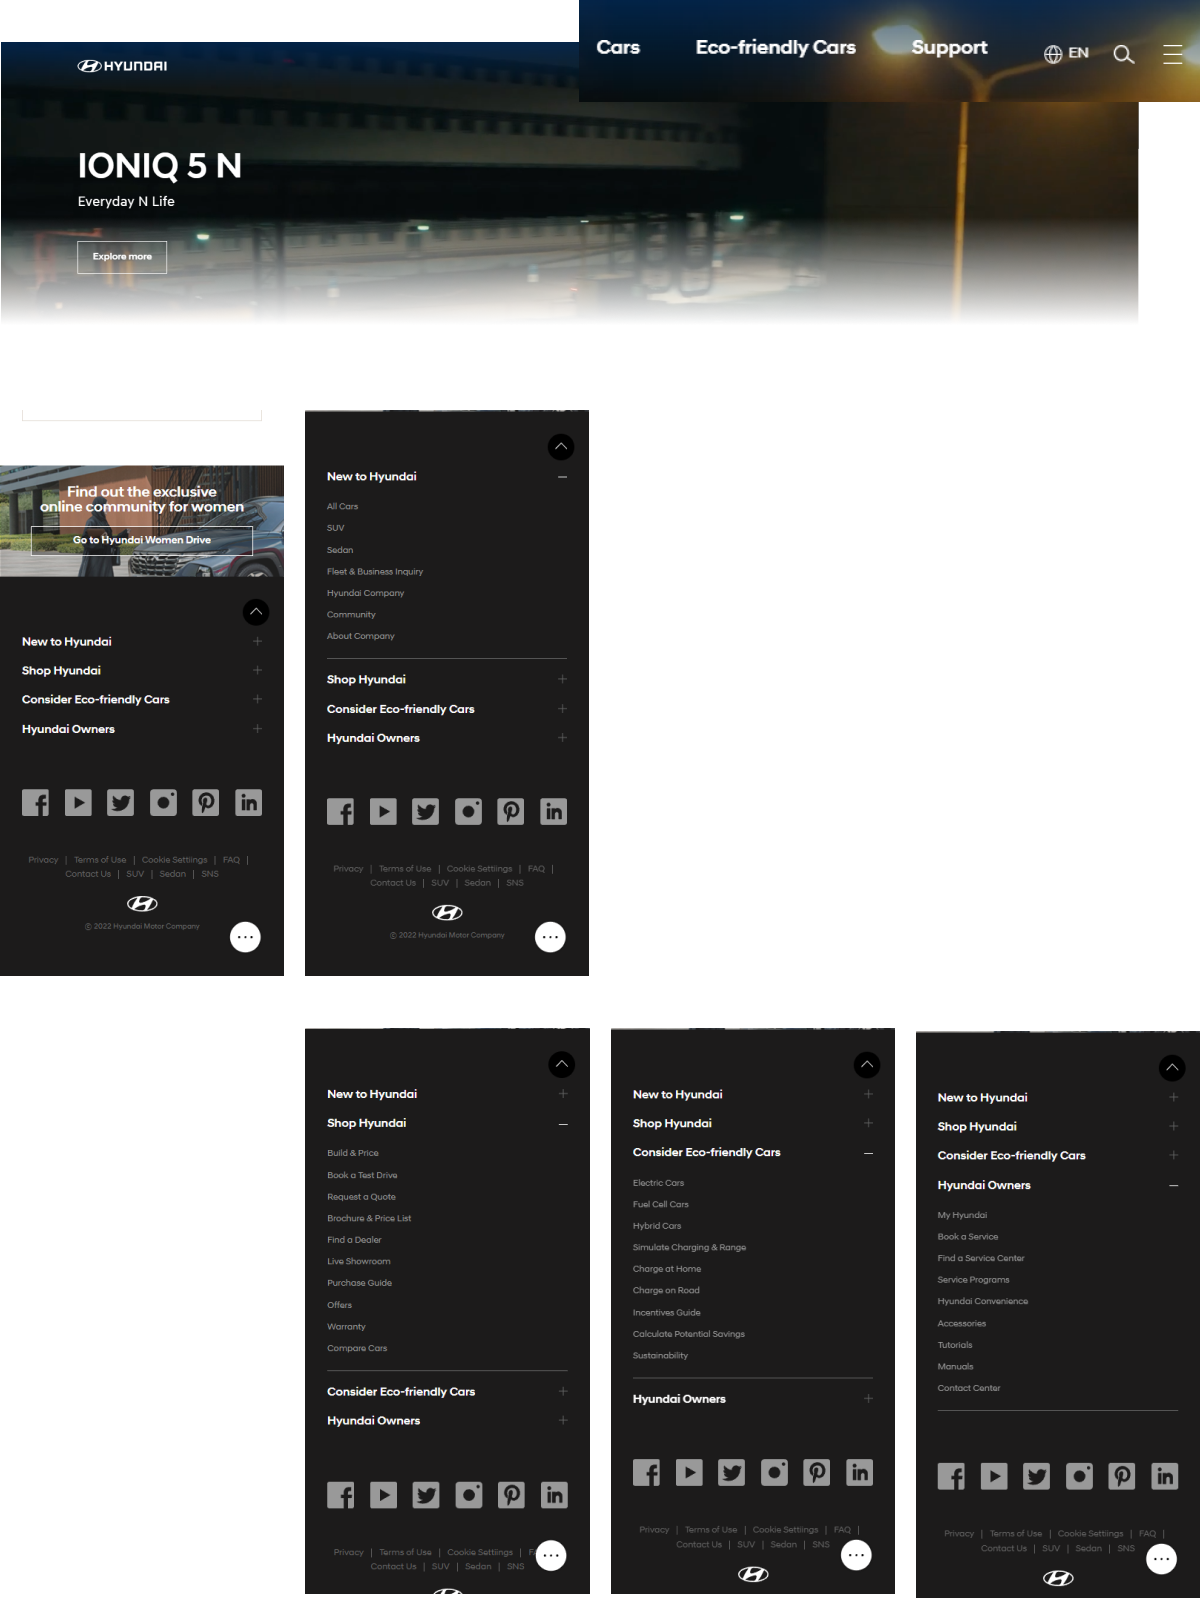Viewport: 1200px width, 1598px height.
Task: Click Hyundai footer logo in panel with New to Hyundai expanded
Action: click(447, 912)
